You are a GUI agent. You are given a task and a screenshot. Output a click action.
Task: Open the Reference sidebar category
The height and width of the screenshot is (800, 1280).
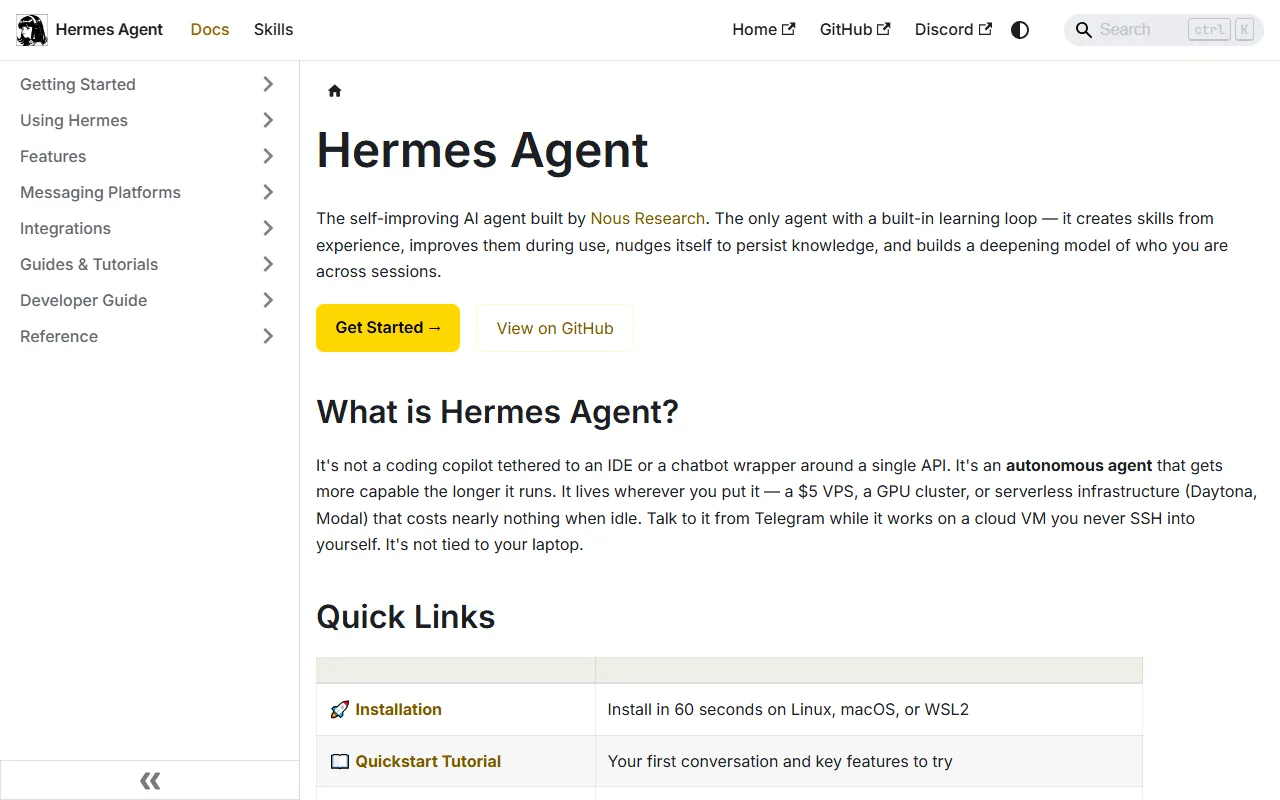(59, 337)
